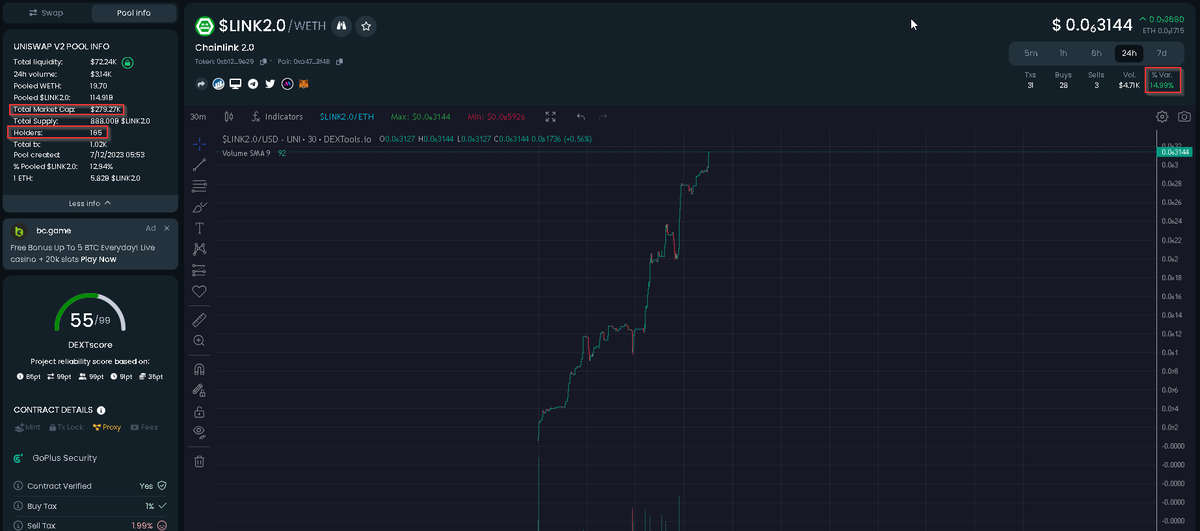Click the $LINK2.0 token logo

pos(204,26)
